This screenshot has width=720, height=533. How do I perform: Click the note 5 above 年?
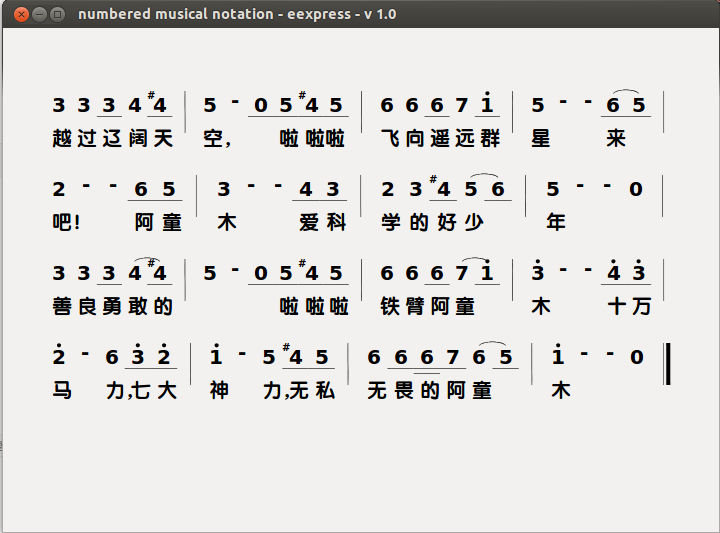pos(553,189)
